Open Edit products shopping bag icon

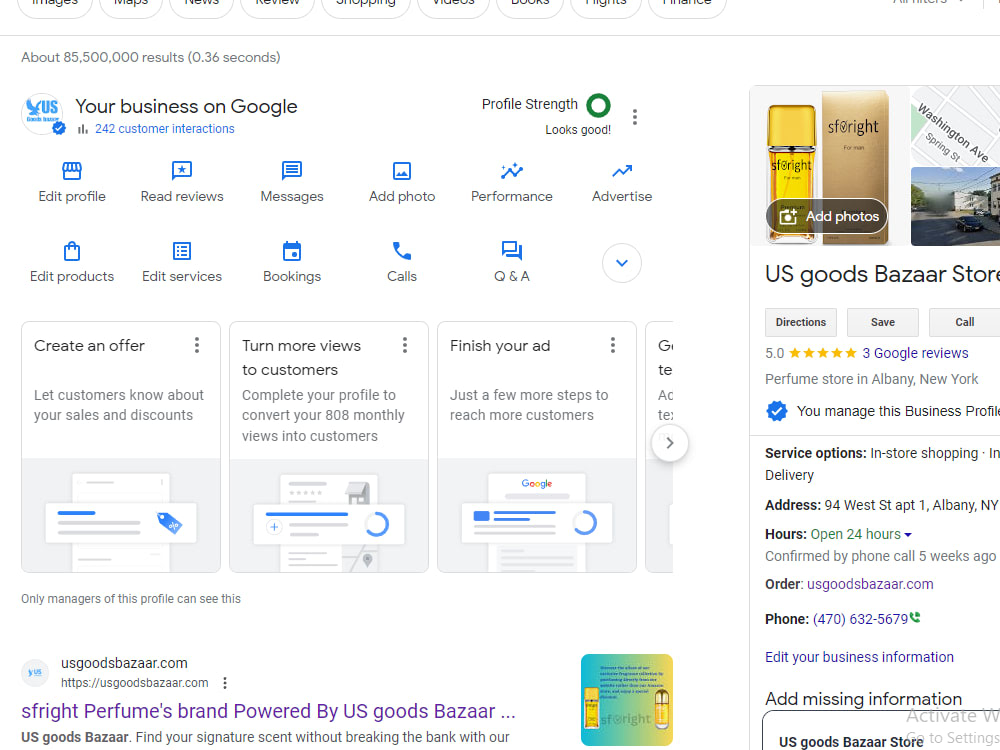(71, 251)
